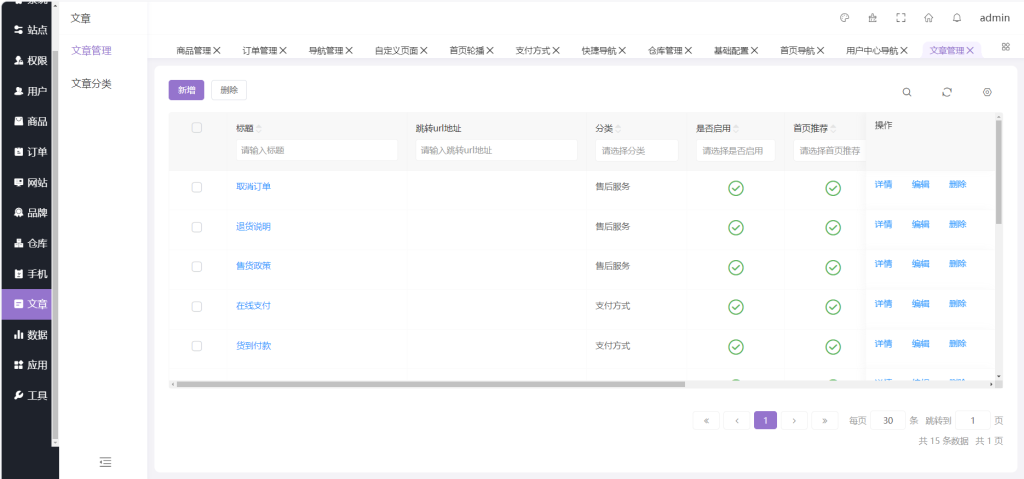This screenshot has height=479, width=1024.
Task: Check the 退货说明 row checkbox
Action: pos(197,227)
